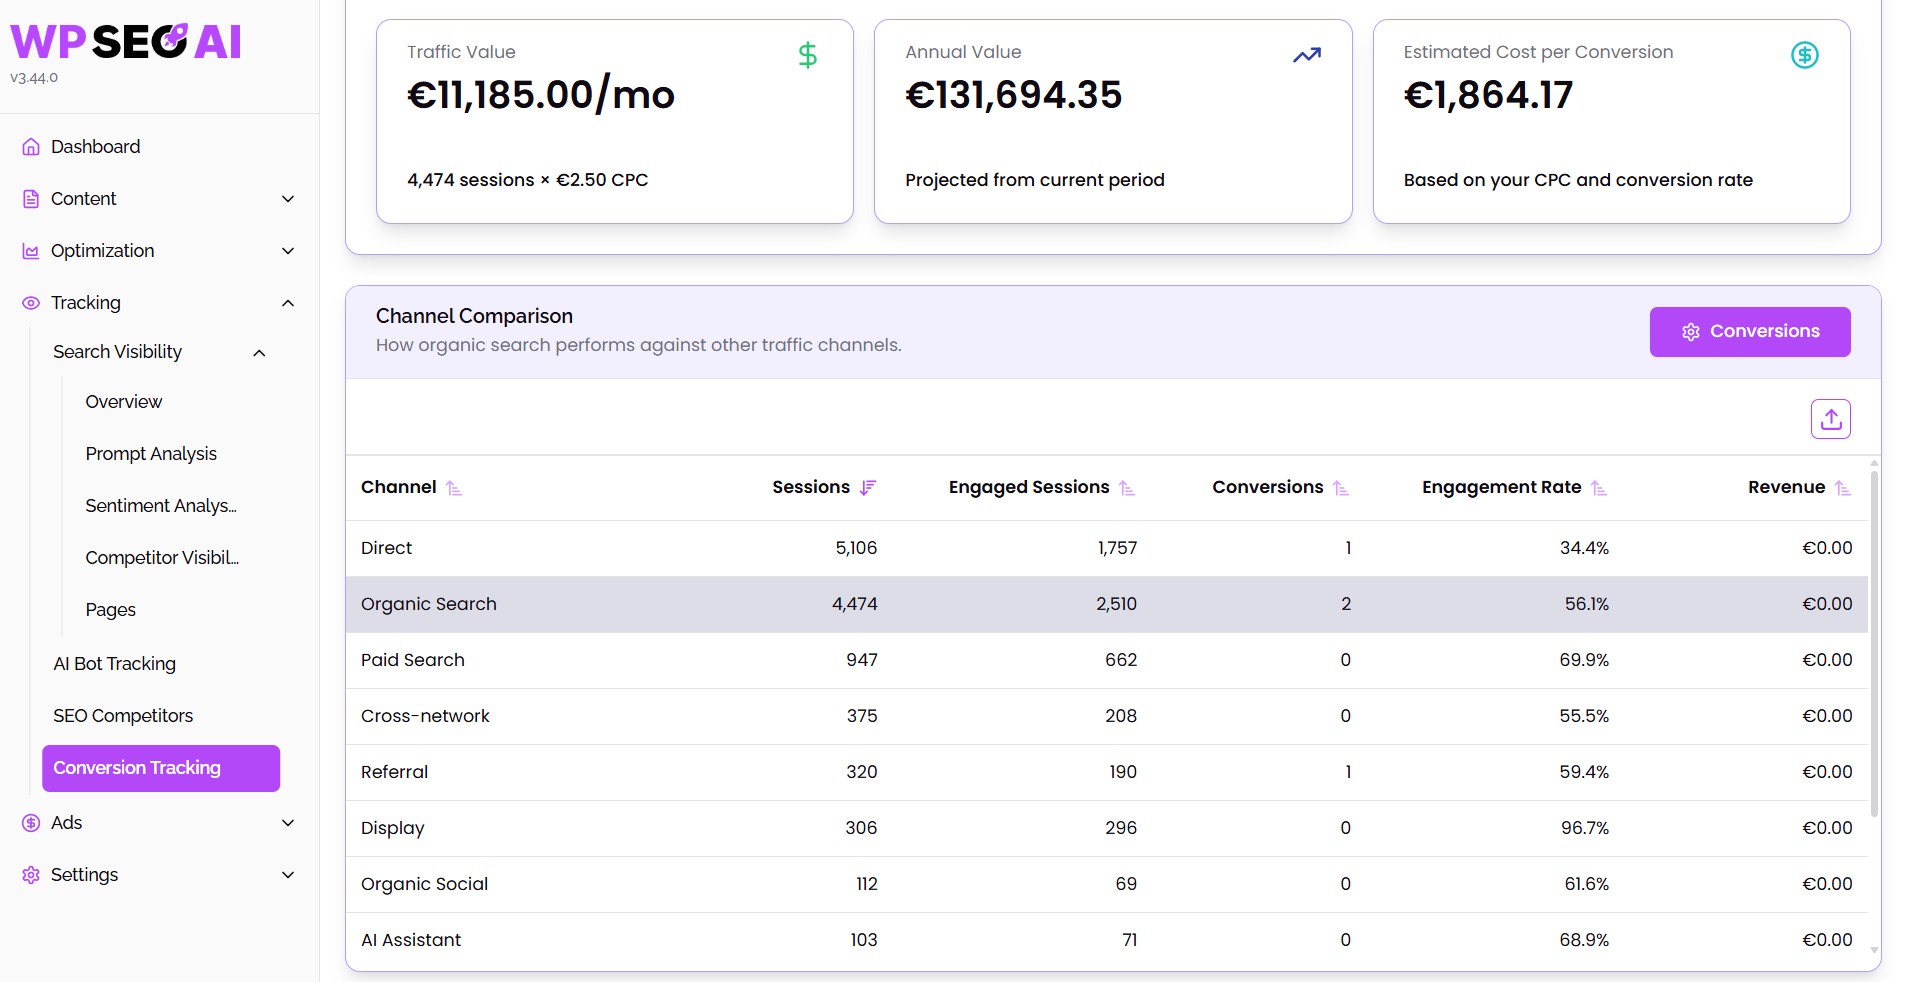The height and width of the screenshot is (982, 1905).
Task: Click Revenue column sort icon
Action: 1843,488
